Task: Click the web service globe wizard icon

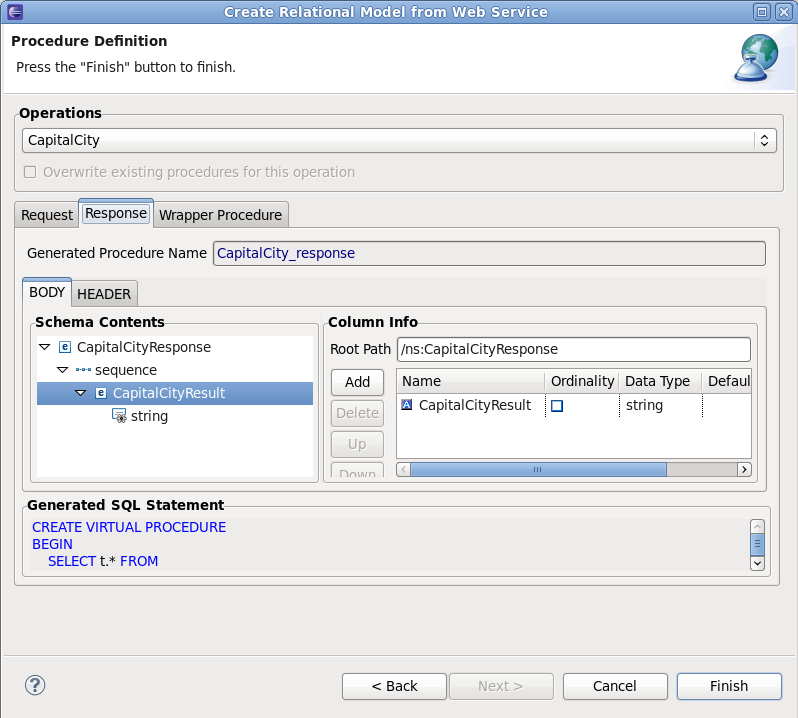Action: coord(757,60)
